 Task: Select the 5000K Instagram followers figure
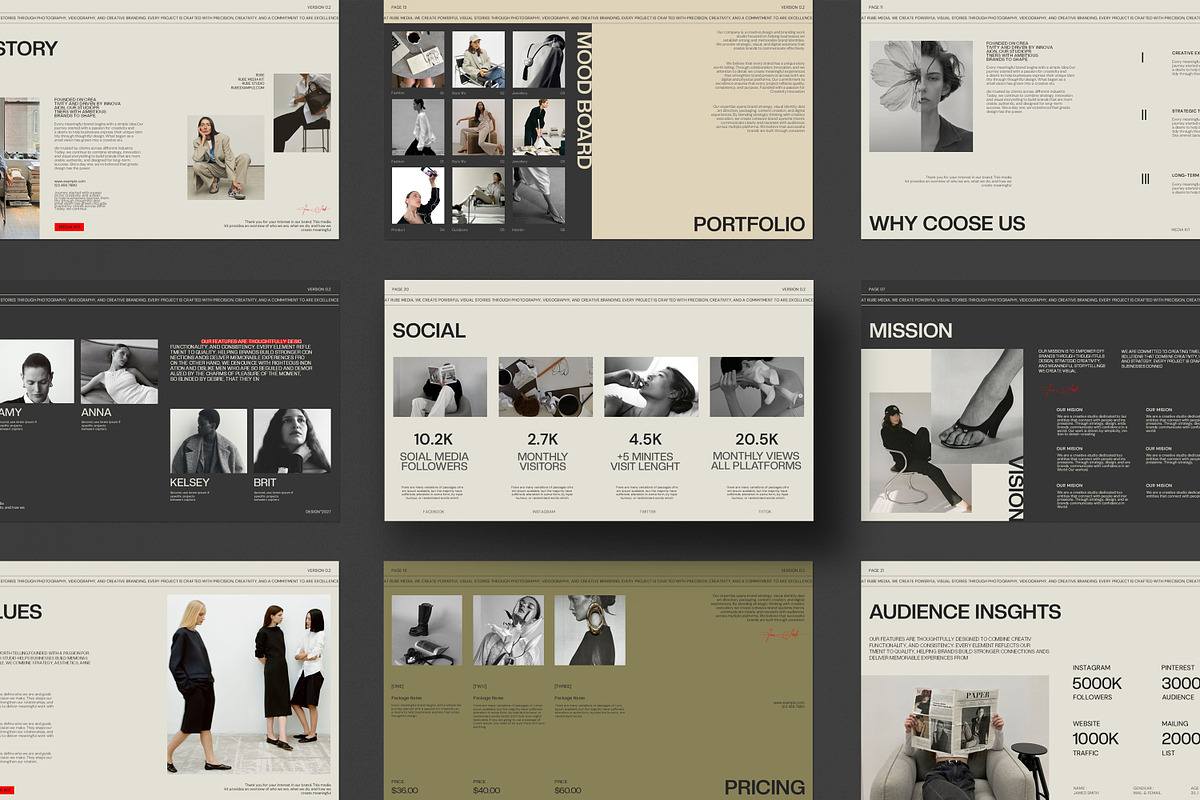click(x=1097, y=683)
